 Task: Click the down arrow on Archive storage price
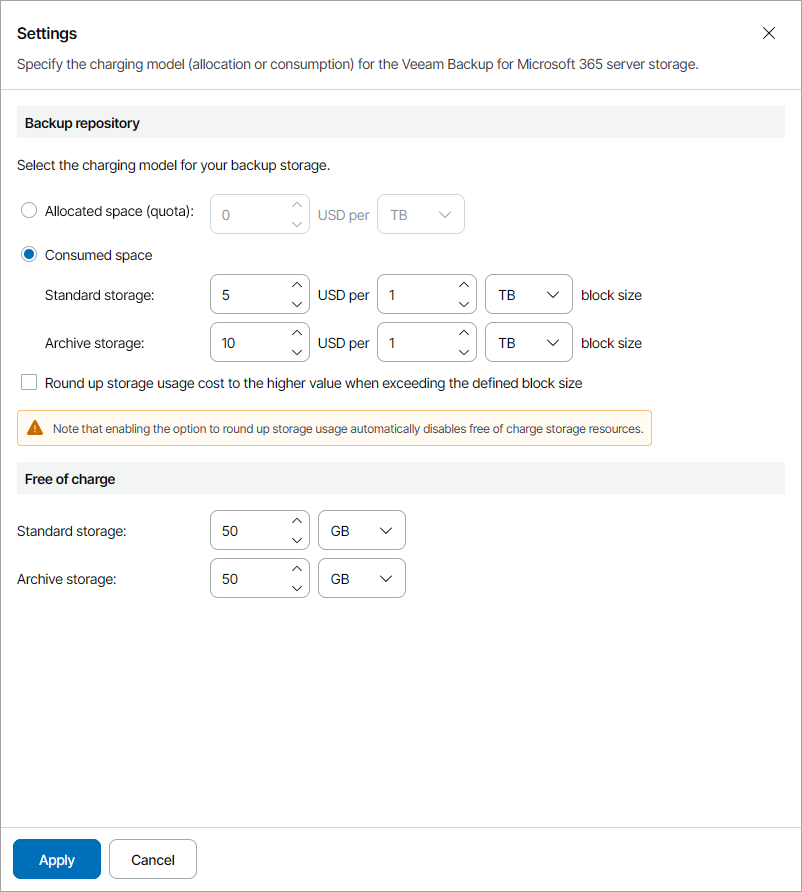click(x=297, y=350)
